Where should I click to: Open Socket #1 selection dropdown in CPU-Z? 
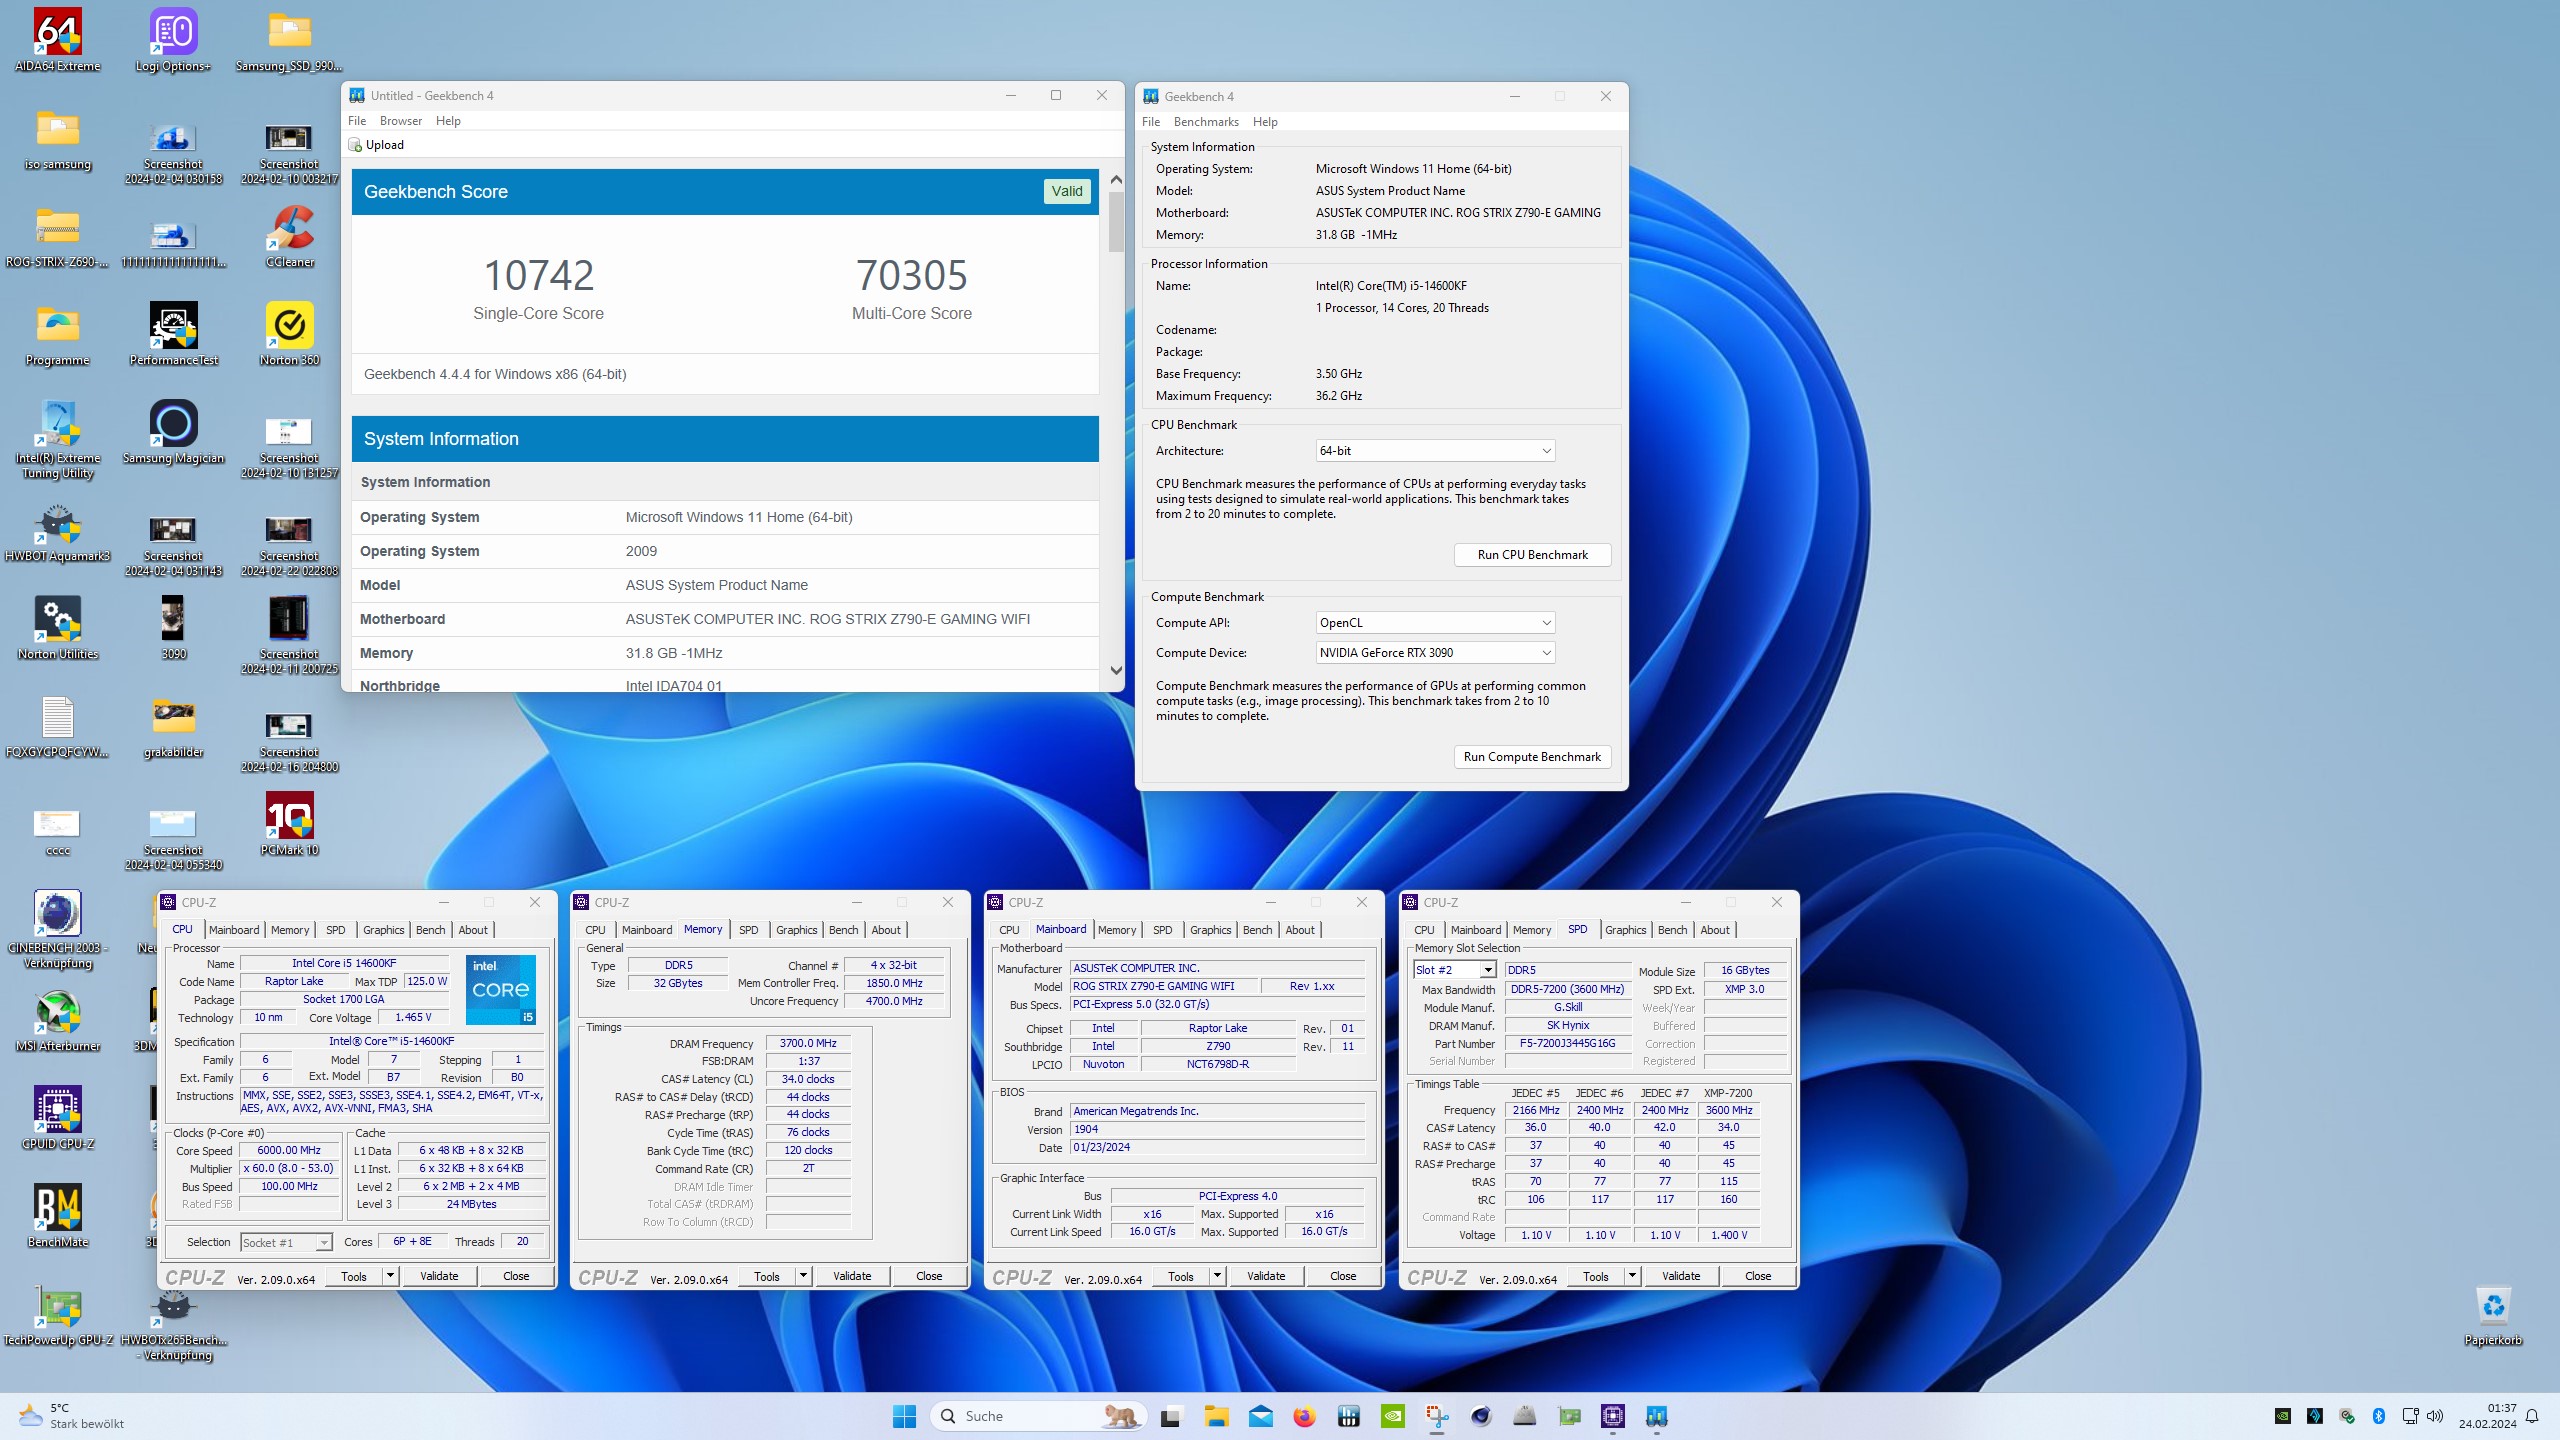(x=286, y=1243)
